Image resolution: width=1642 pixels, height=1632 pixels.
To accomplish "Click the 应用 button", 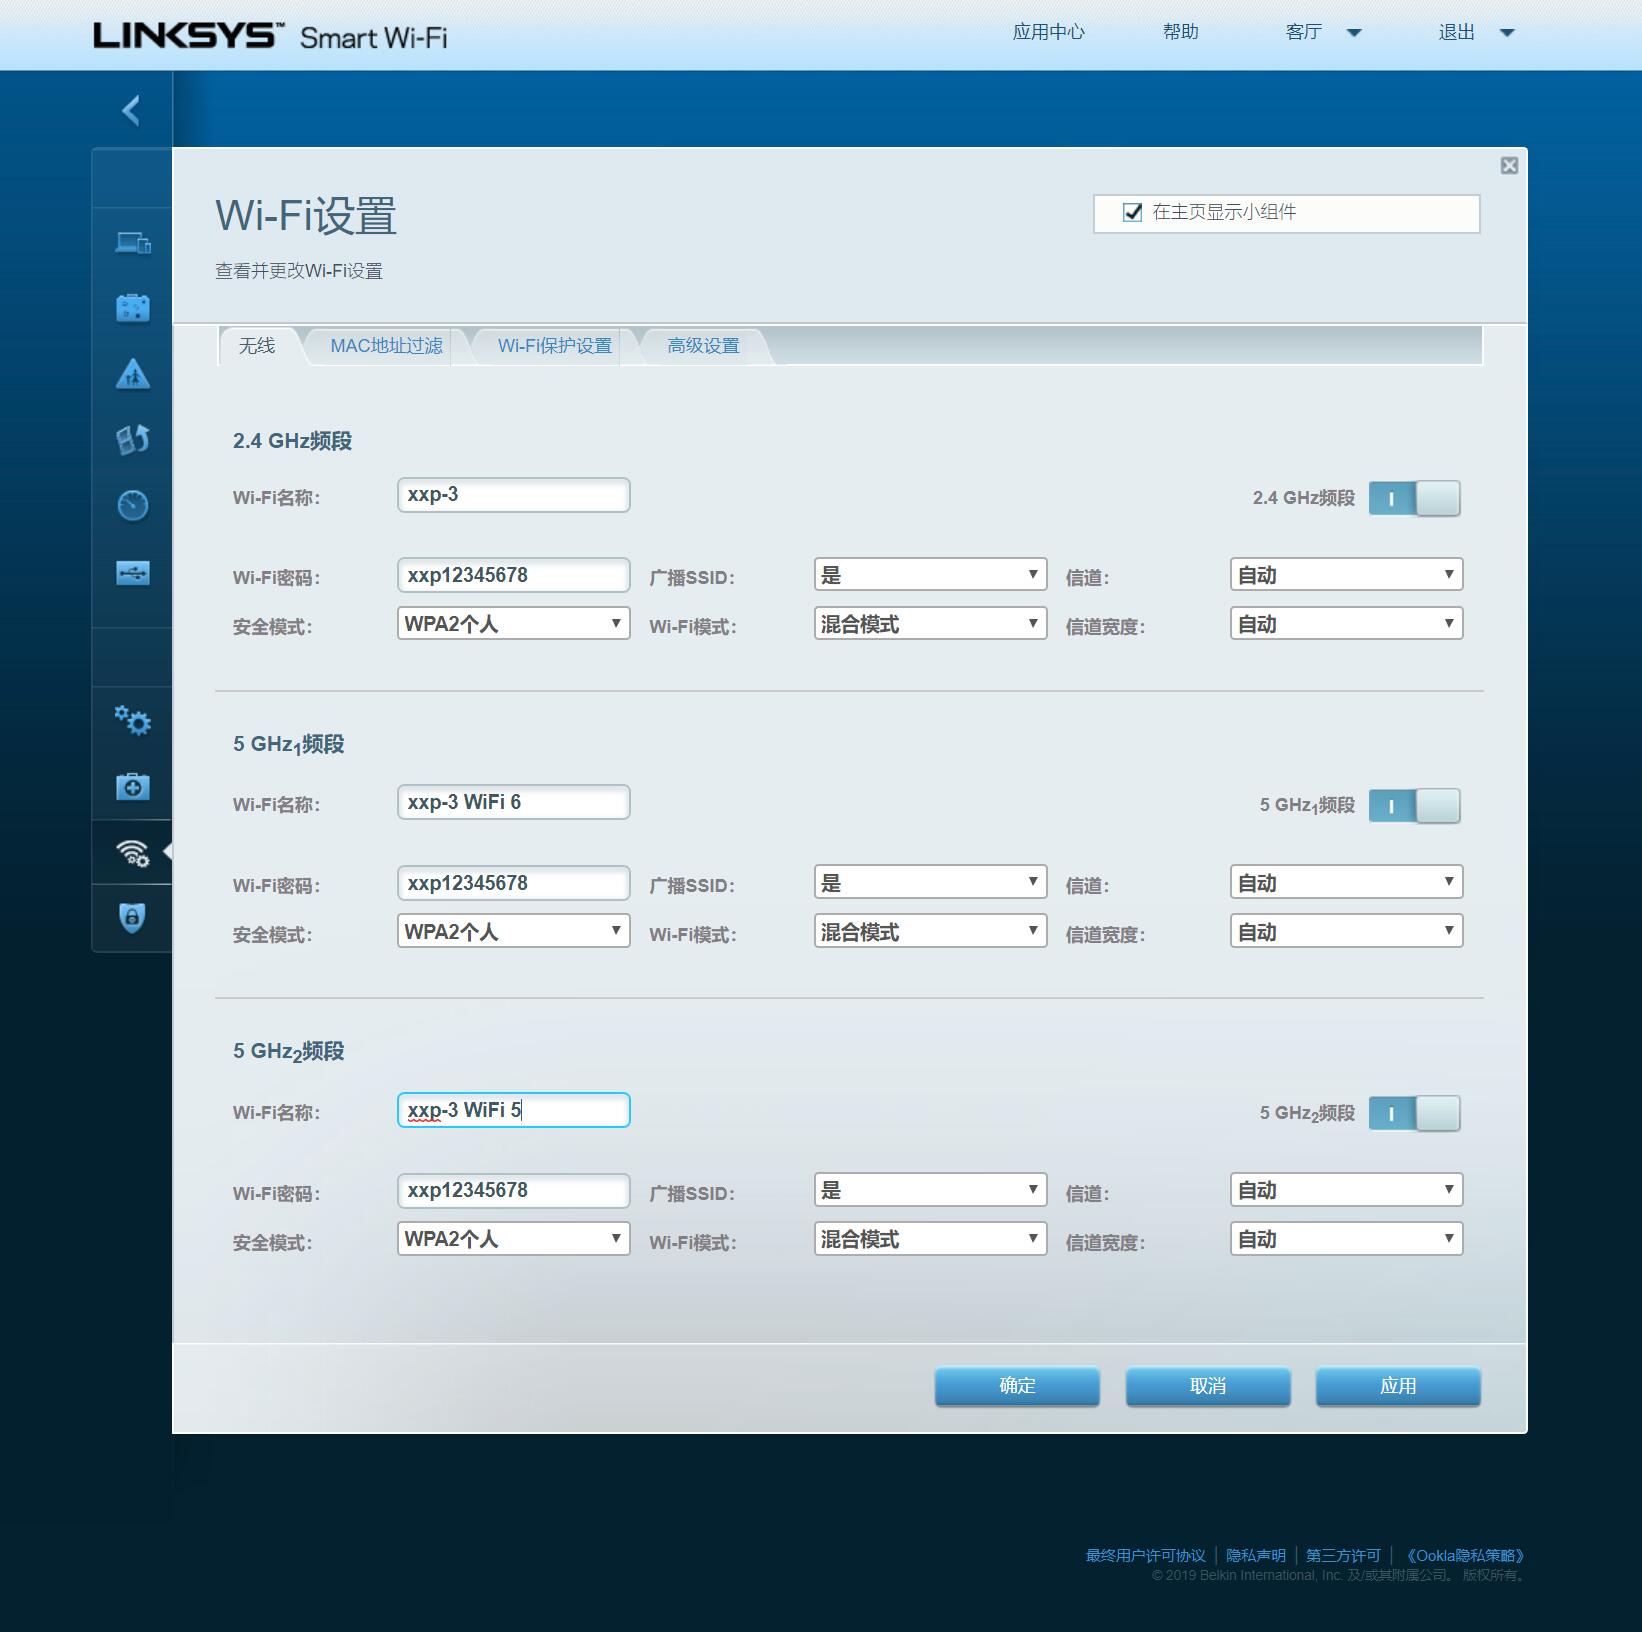I will (x=1398, y=1386).
